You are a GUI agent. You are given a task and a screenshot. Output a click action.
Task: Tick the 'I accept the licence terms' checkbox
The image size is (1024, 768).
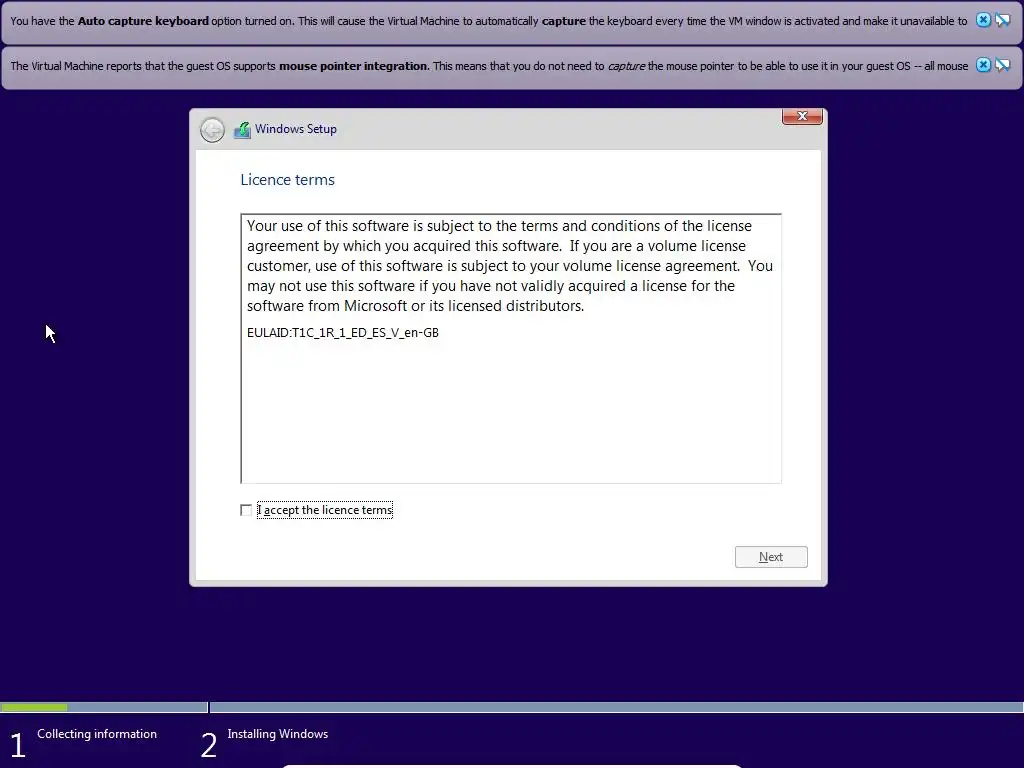[246, 510]
